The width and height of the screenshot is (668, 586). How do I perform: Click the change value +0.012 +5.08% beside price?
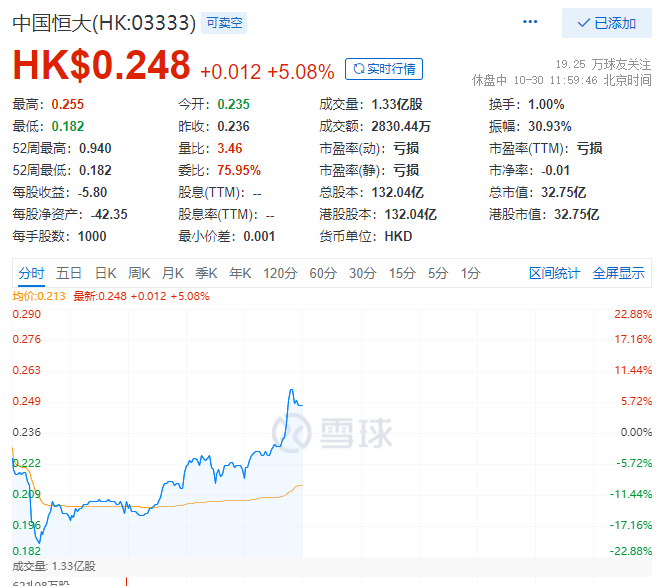[x=267, y=72]
